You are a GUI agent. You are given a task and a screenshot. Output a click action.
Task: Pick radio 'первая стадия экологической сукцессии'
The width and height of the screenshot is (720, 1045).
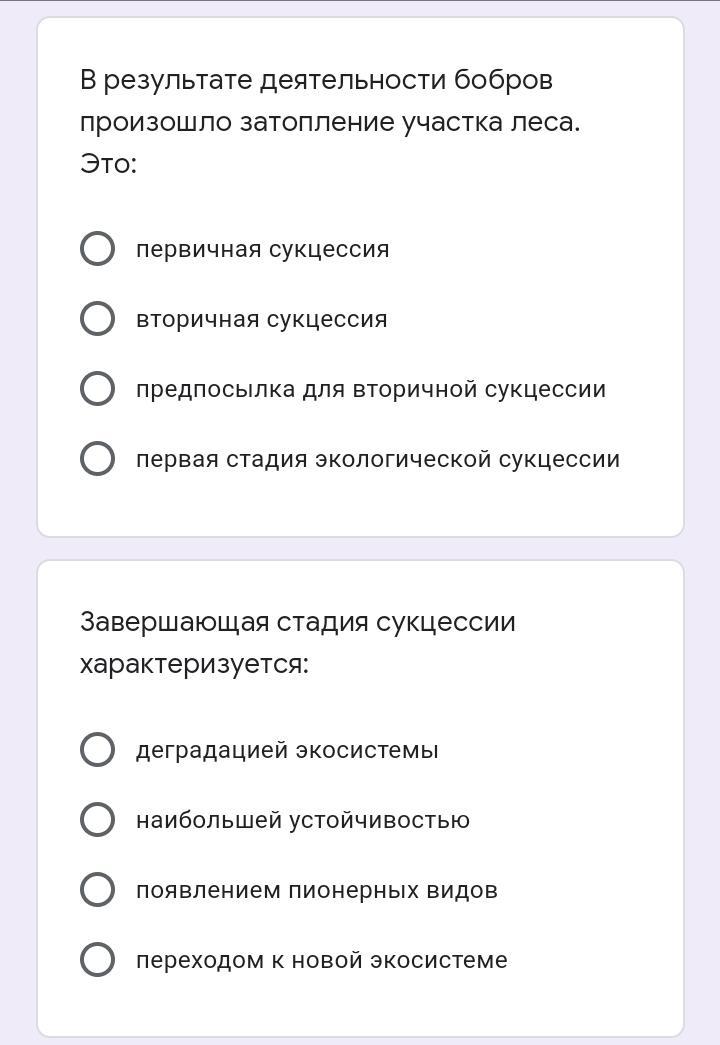tap(97, 459)
